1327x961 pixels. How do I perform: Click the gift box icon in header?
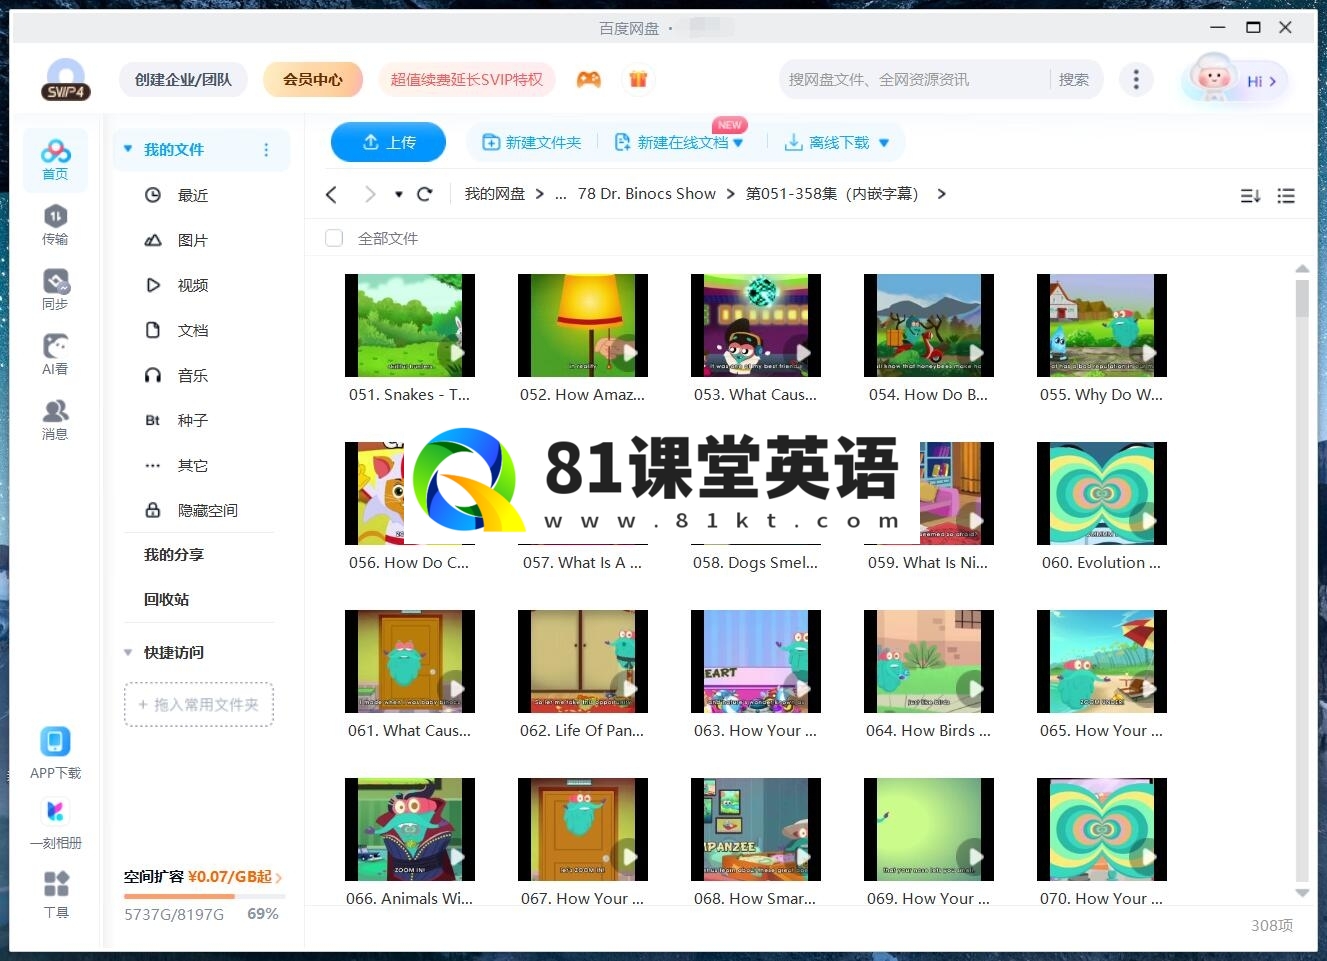click(x=638, y=80)
